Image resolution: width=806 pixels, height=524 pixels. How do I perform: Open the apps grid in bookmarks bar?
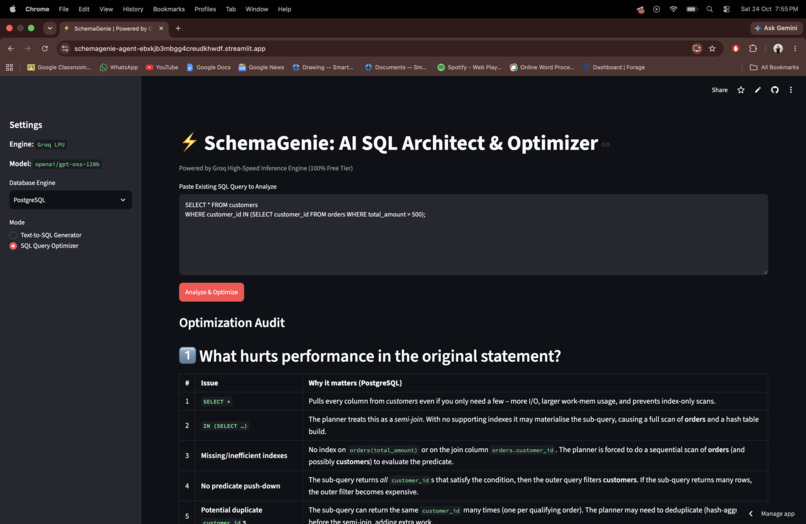[9, 67]
